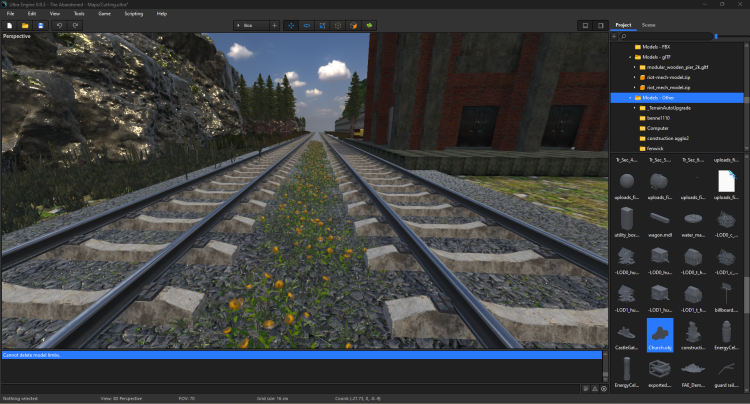Screen dimensions: 750x404
Task: Click the Open folder toolbar icon
Action: tap(25, 25)
